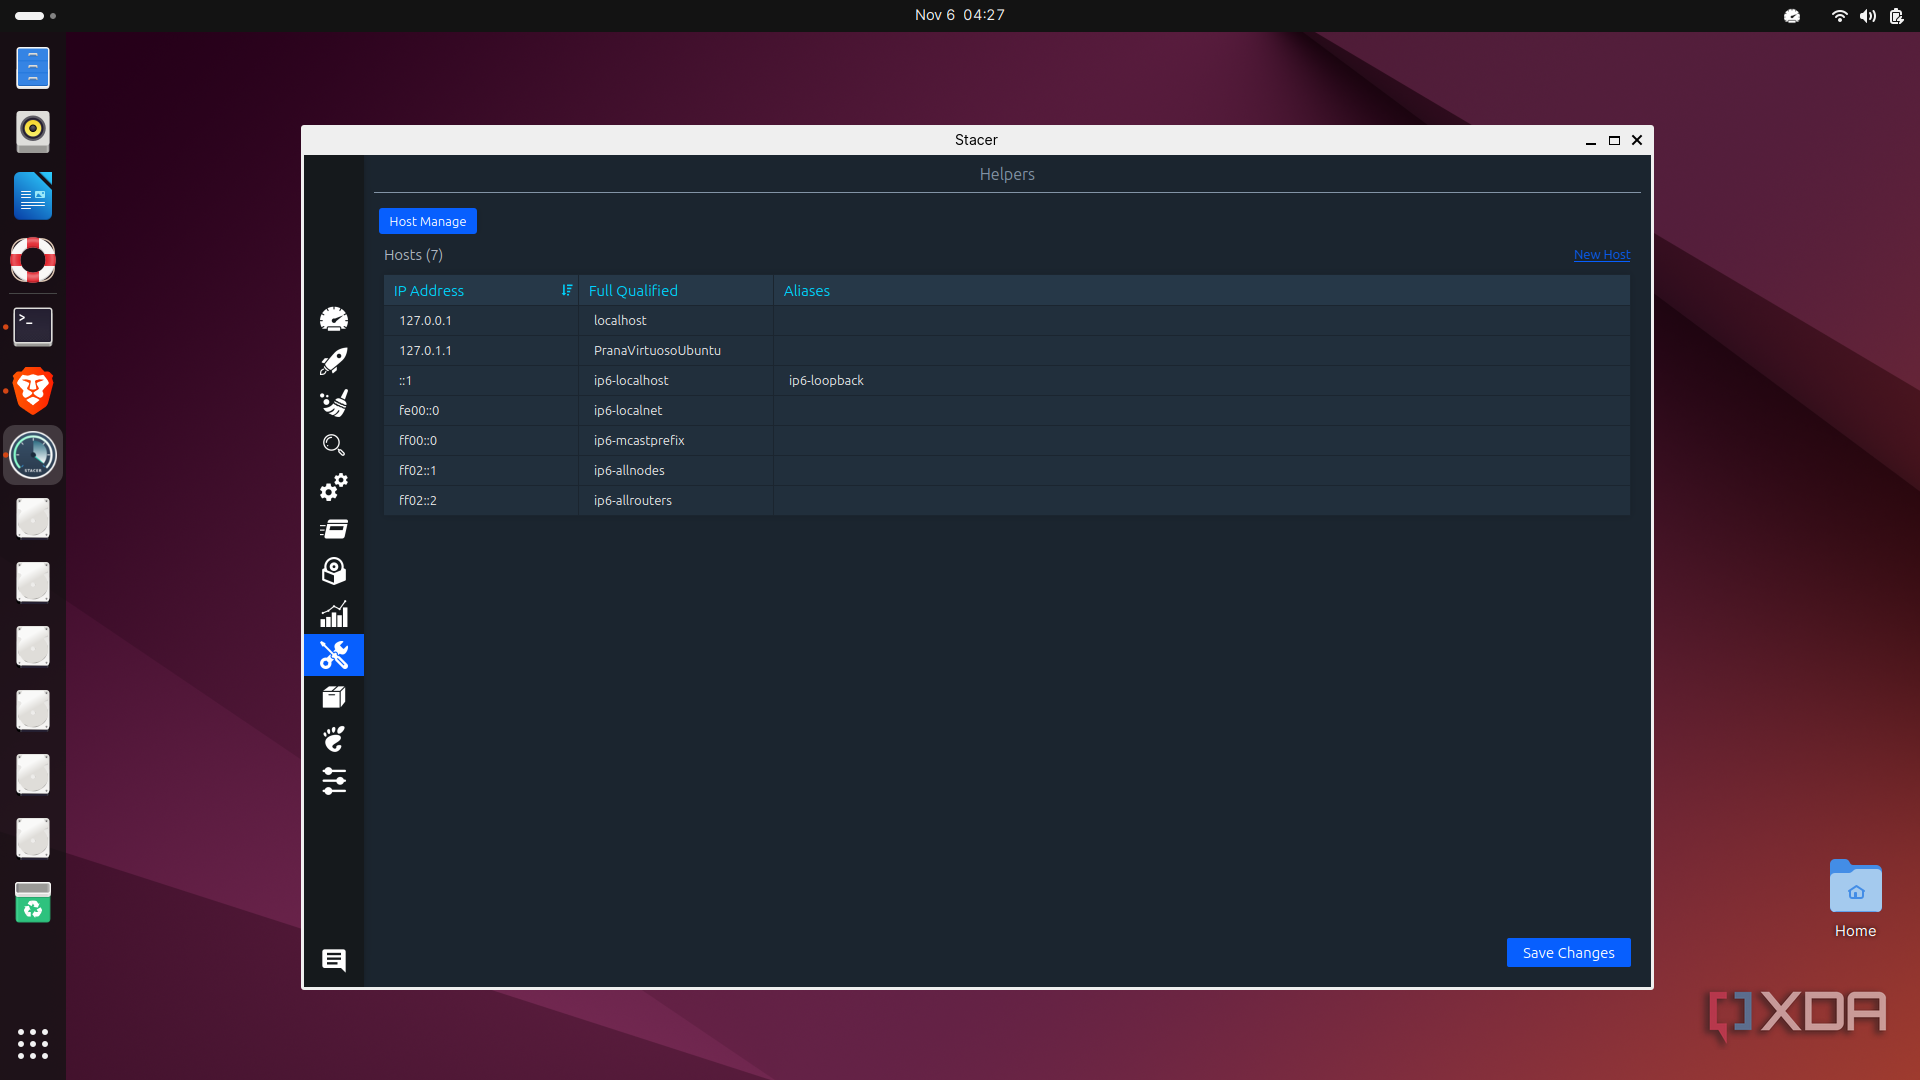Image resolution: width=1920 pixels, height=1080 pixels.
Task: Open the Rhythmbox speaker dock icon
Action: [33, 131]
